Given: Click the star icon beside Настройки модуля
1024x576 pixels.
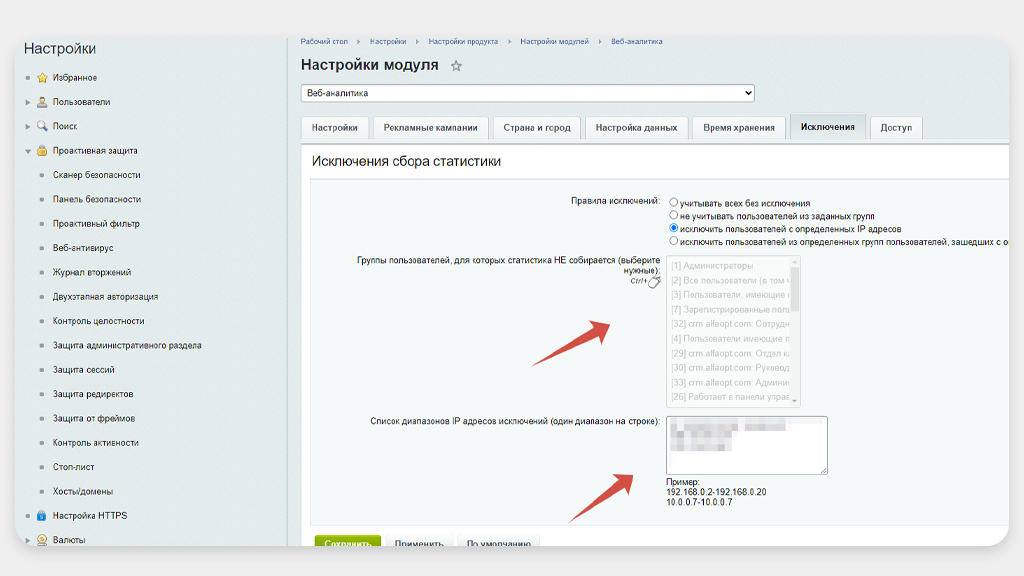Looking at the screenshot, I should click(457, 66).
